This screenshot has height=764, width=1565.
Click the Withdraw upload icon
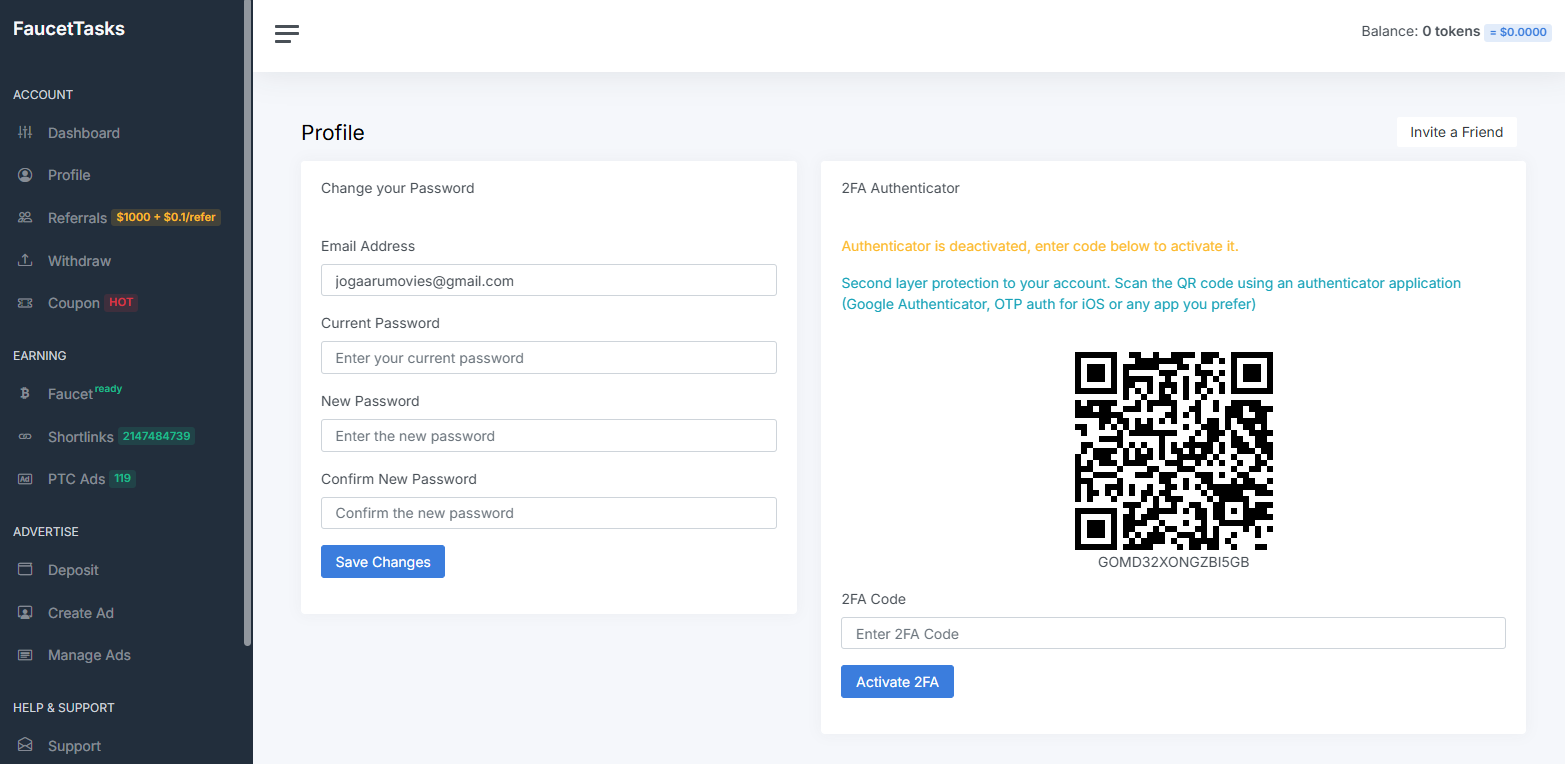coord(26,261)
